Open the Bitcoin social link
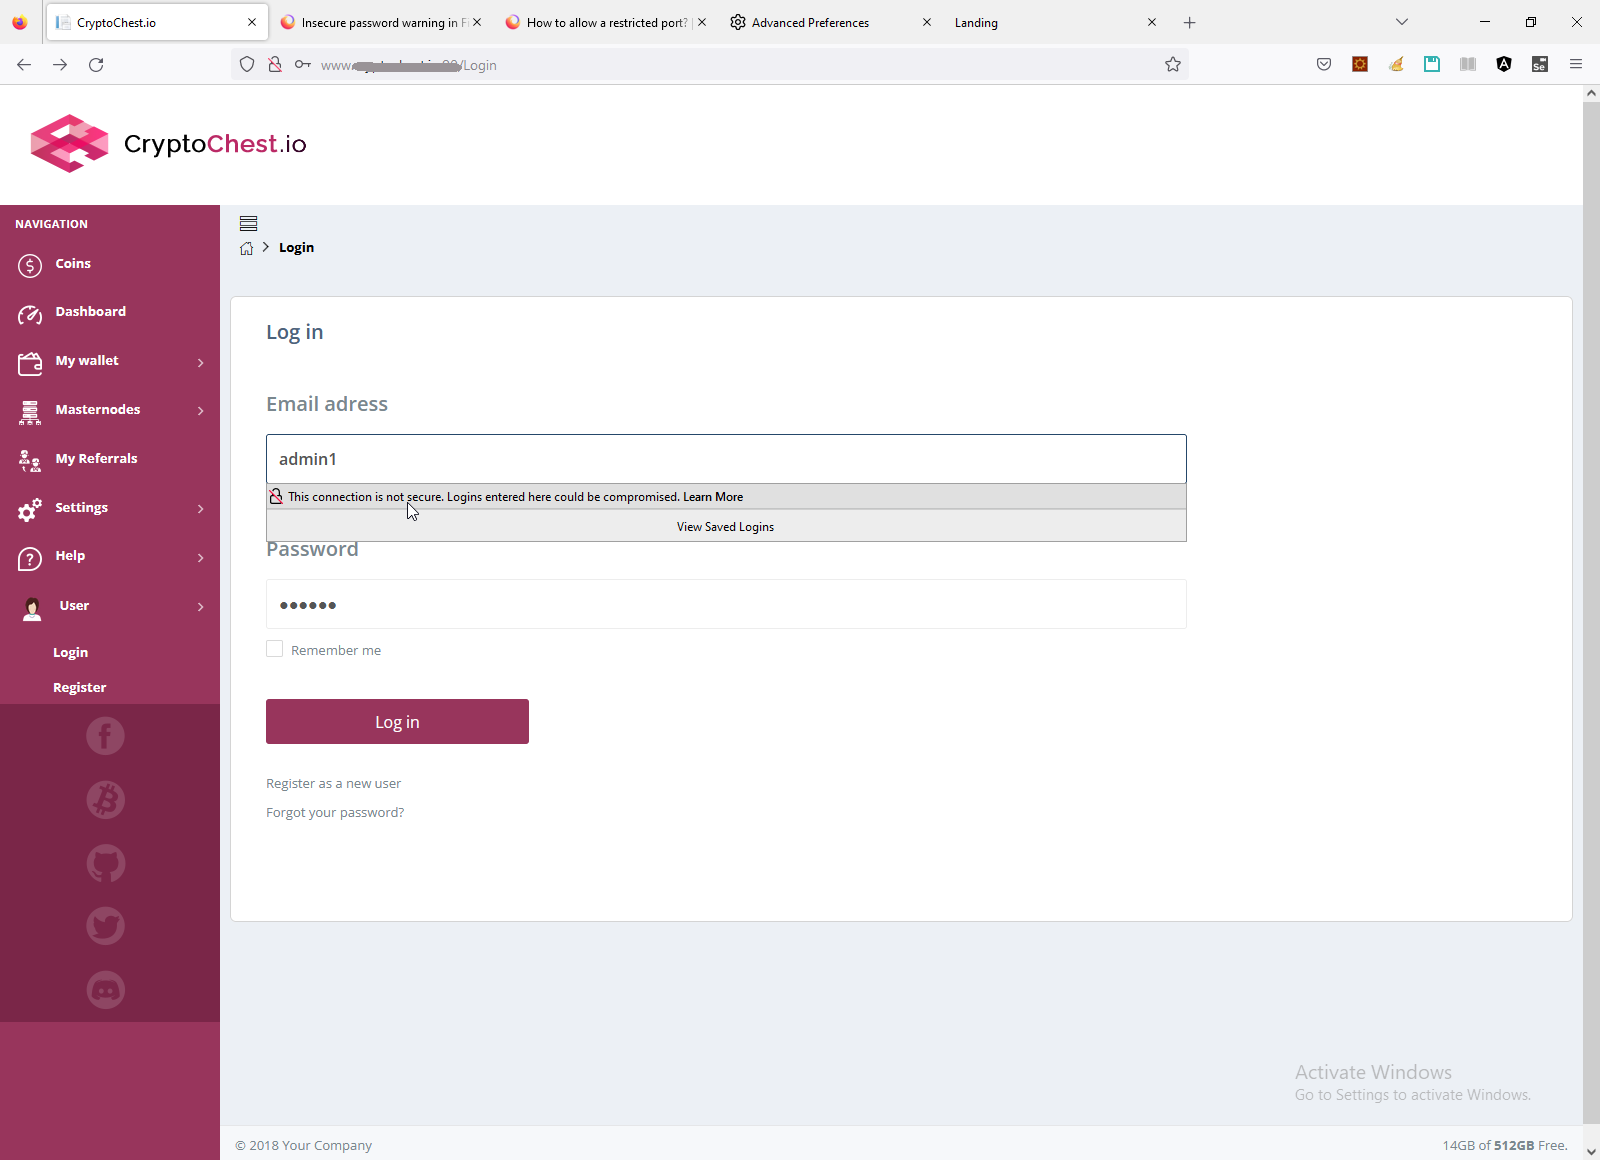The image size is (1600, 1160). (x=105, y=800)
